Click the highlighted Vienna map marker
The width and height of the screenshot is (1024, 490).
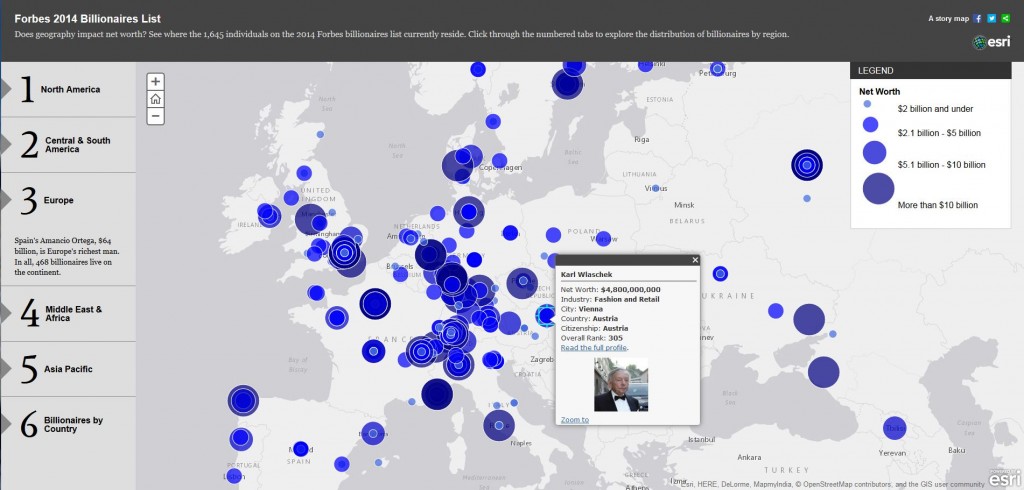point(547,316)
